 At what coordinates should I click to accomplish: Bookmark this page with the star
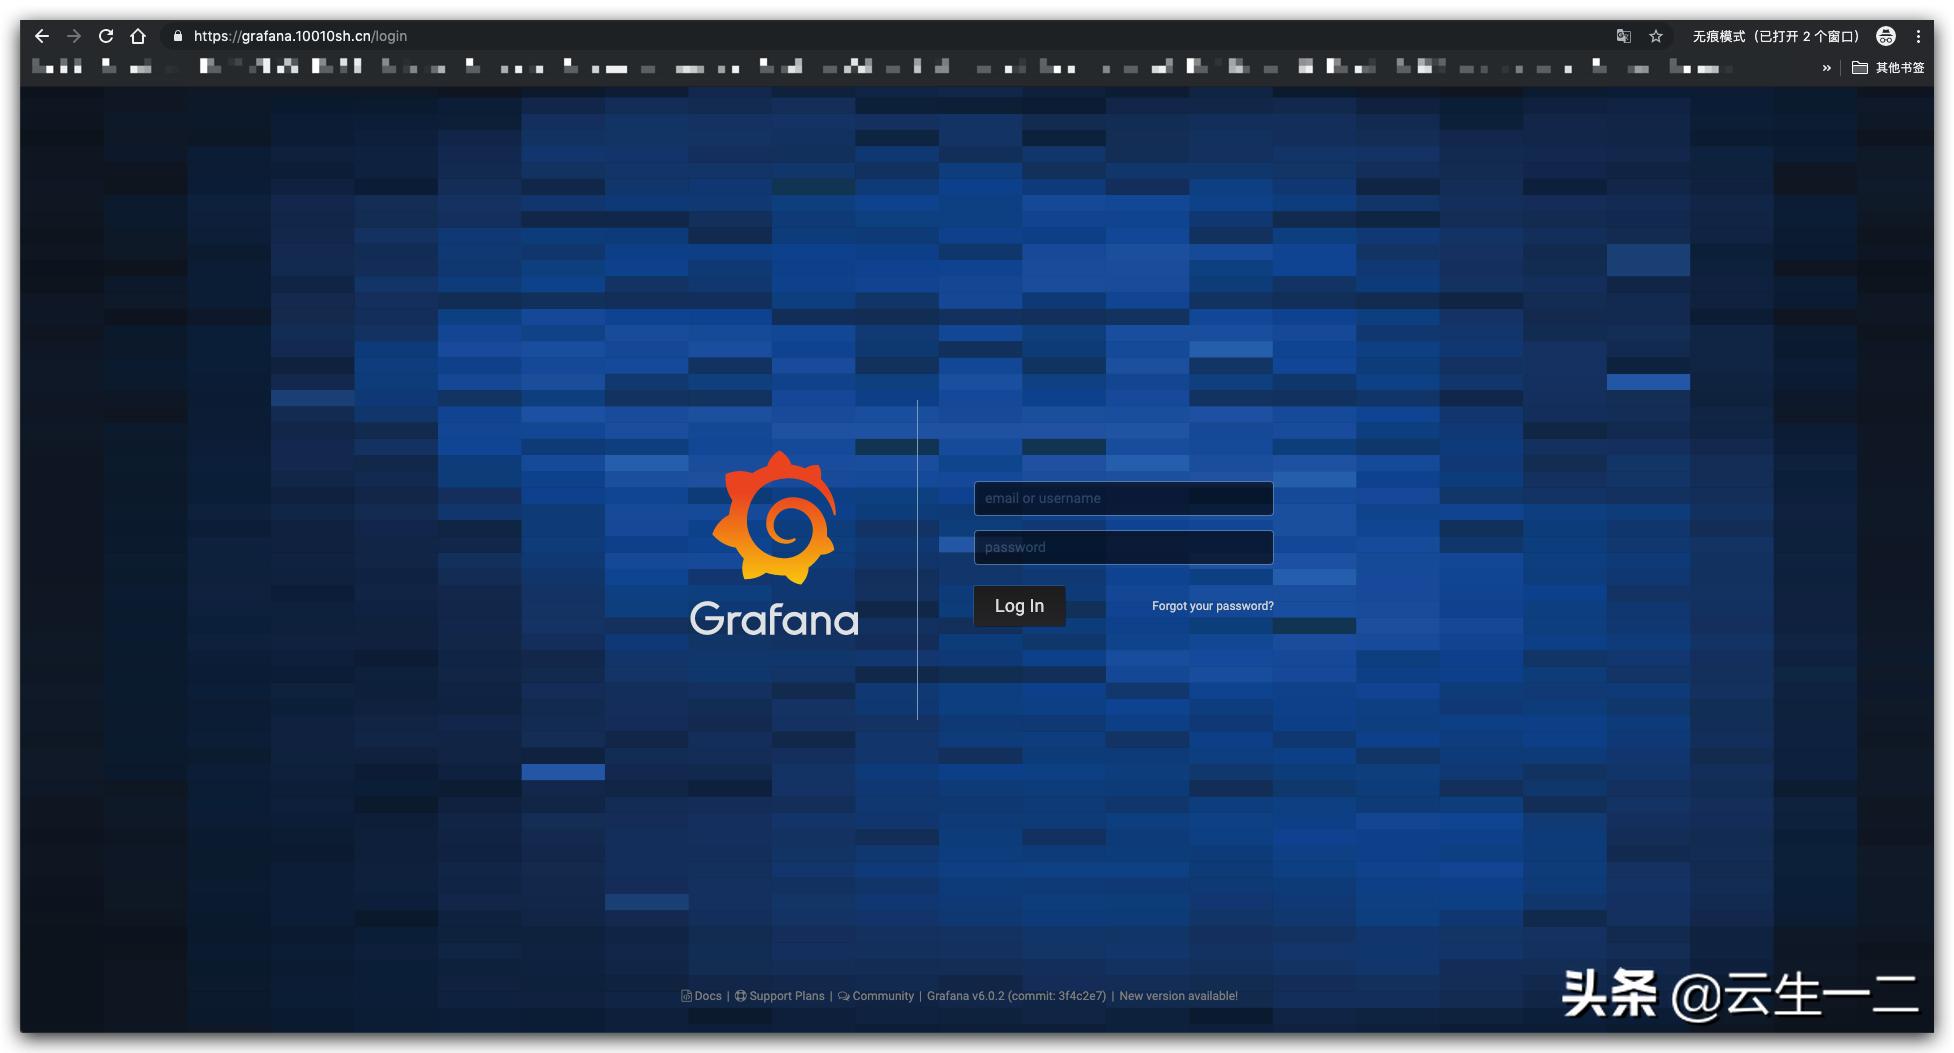tap(1656, 36)
